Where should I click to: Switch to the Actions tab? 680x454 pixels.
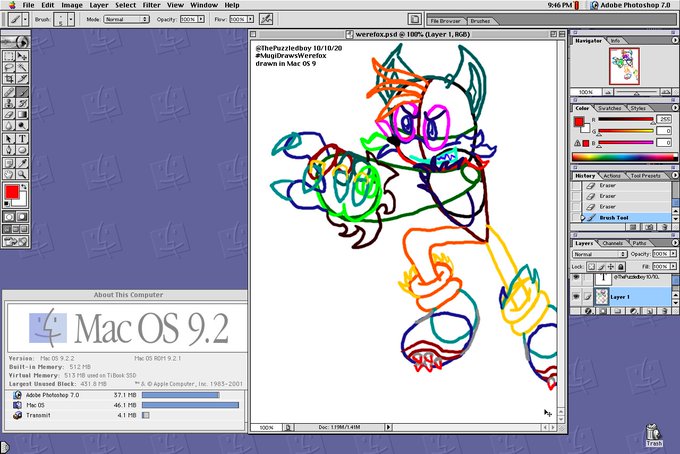click(x=612, y=176)
